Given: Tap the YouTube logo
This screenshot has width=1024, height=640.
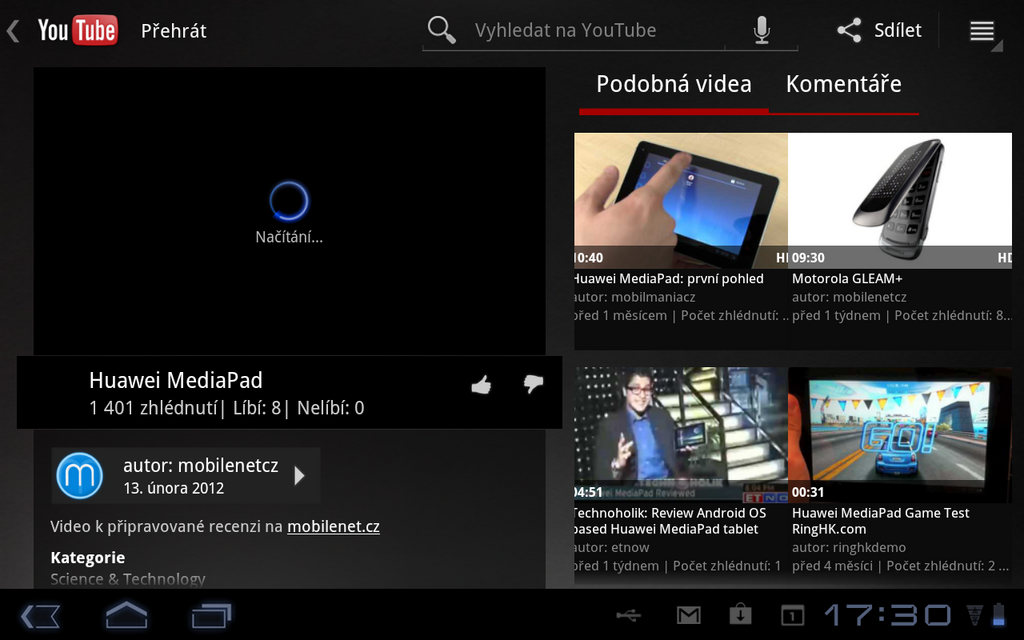Looking at the screenshot, I should [x=77, y=30].
